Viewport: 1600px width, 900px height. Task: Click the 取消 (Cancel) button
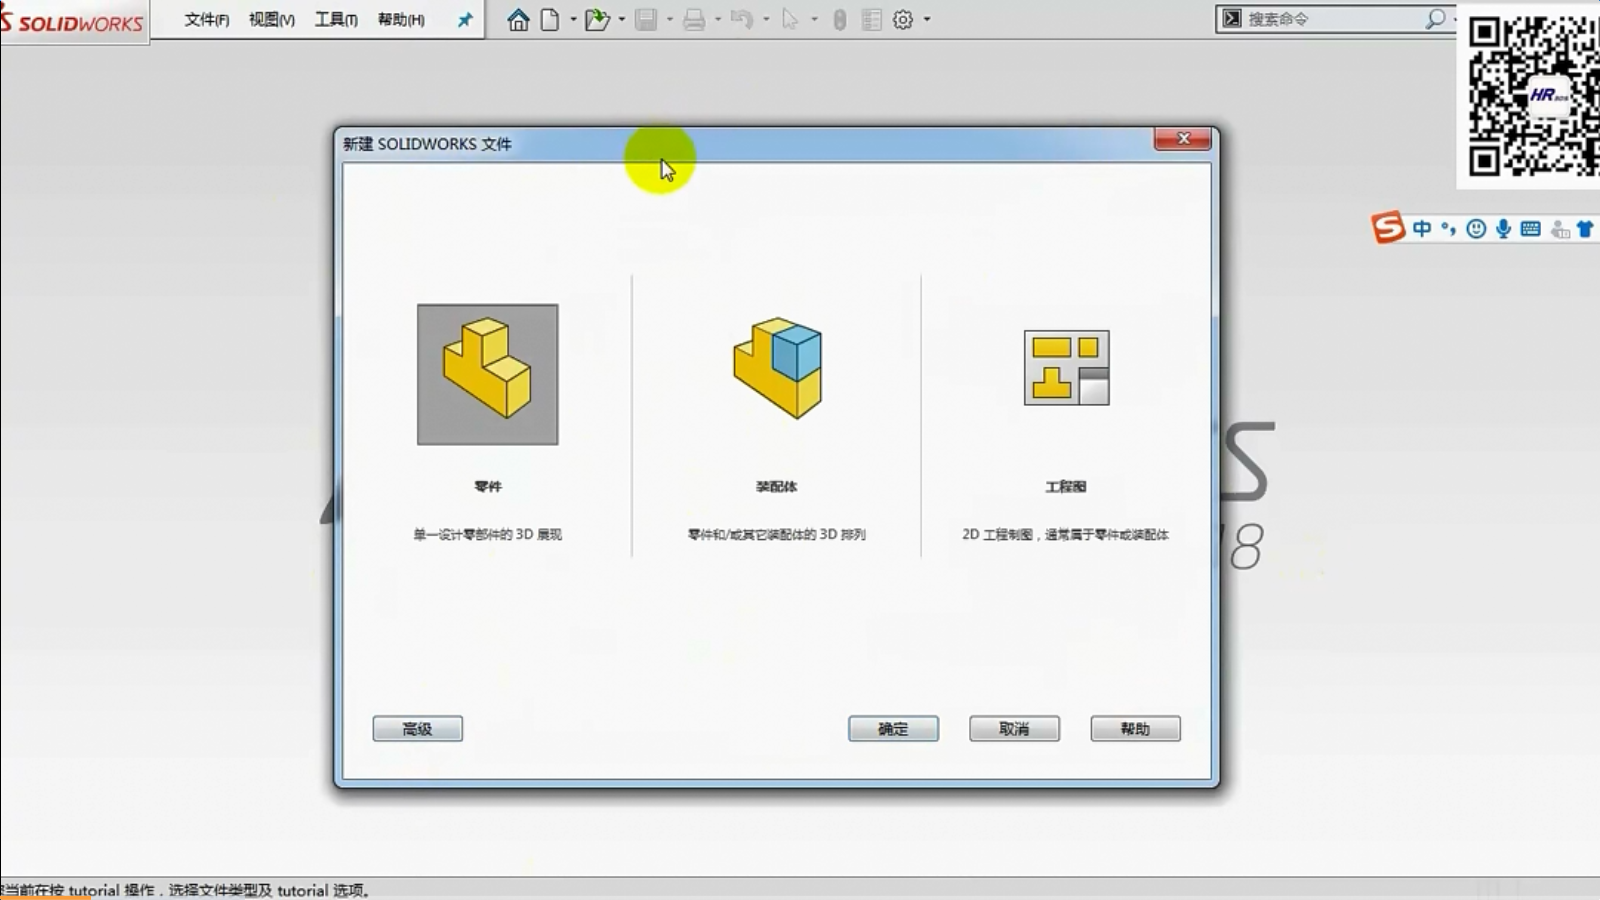coord(1014,729)
